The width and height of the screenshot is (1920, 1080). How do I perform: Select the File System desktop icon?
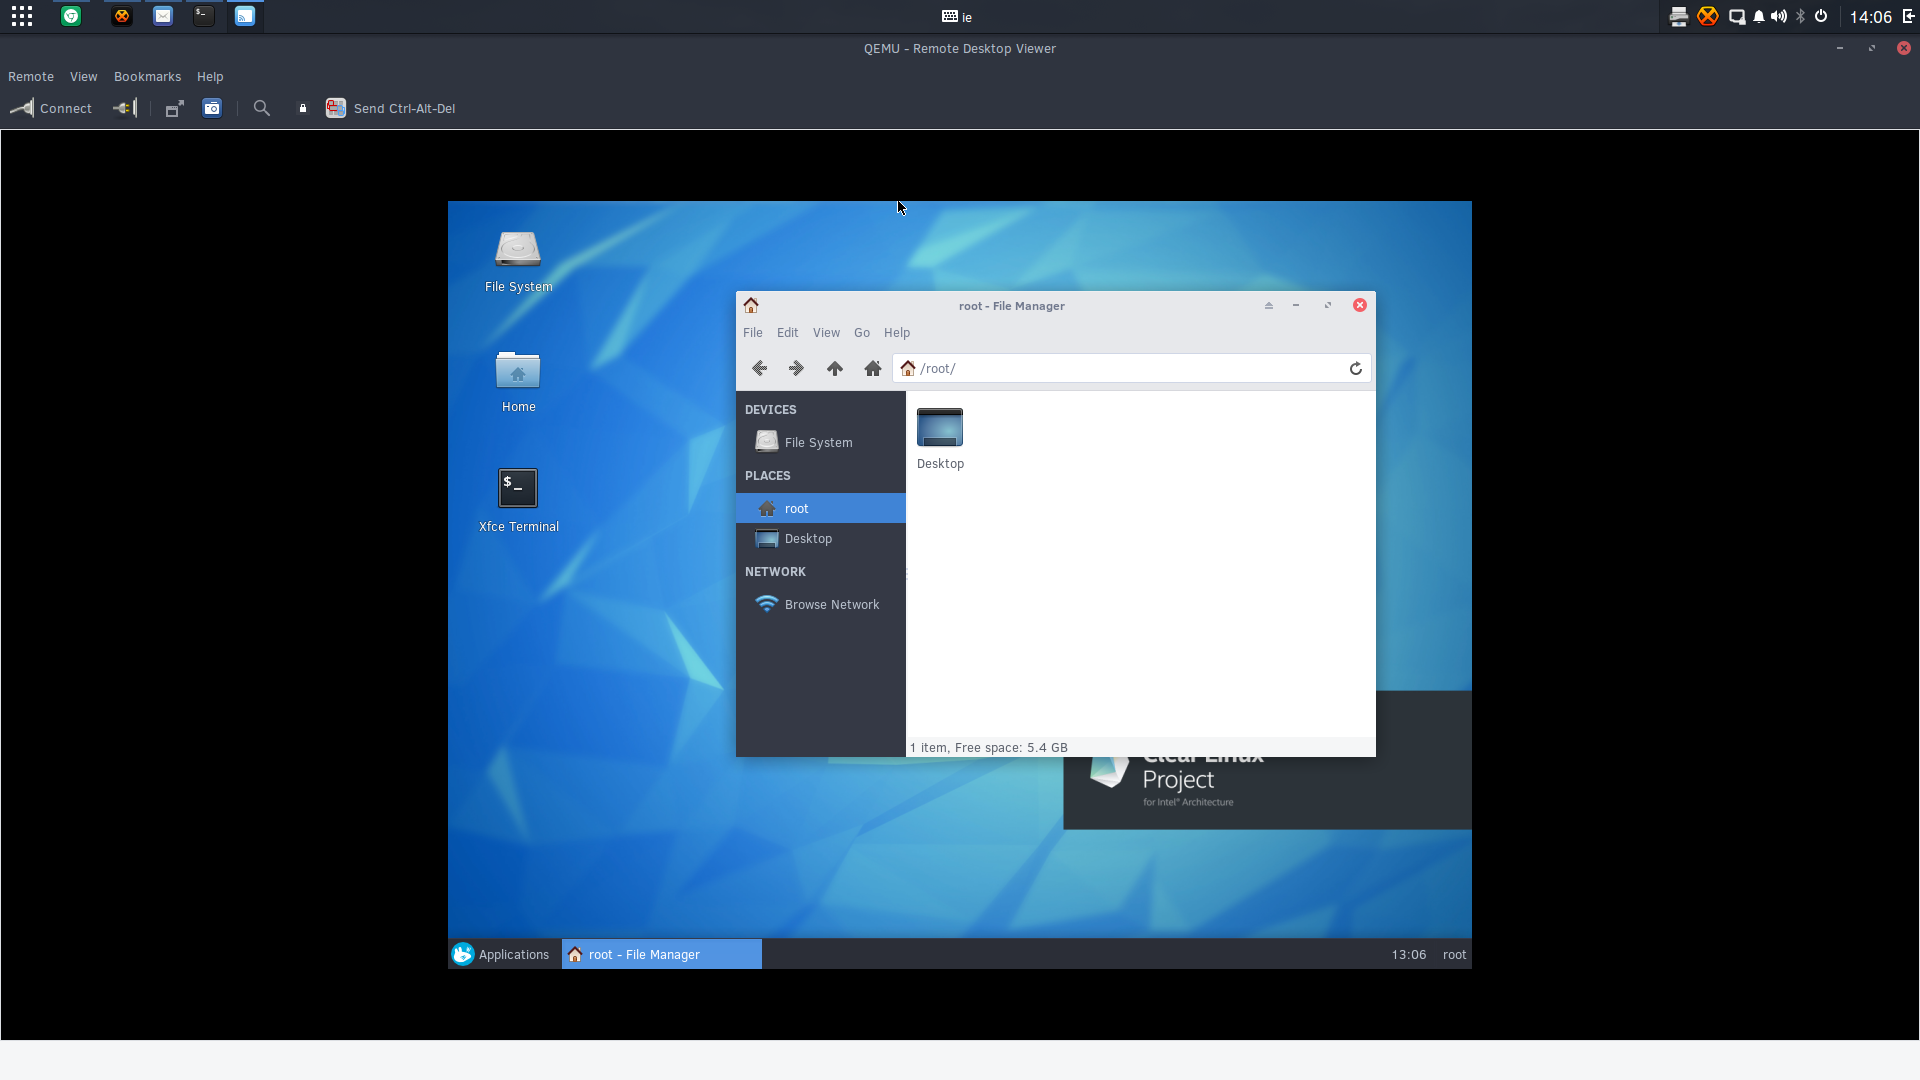point(518,262)
